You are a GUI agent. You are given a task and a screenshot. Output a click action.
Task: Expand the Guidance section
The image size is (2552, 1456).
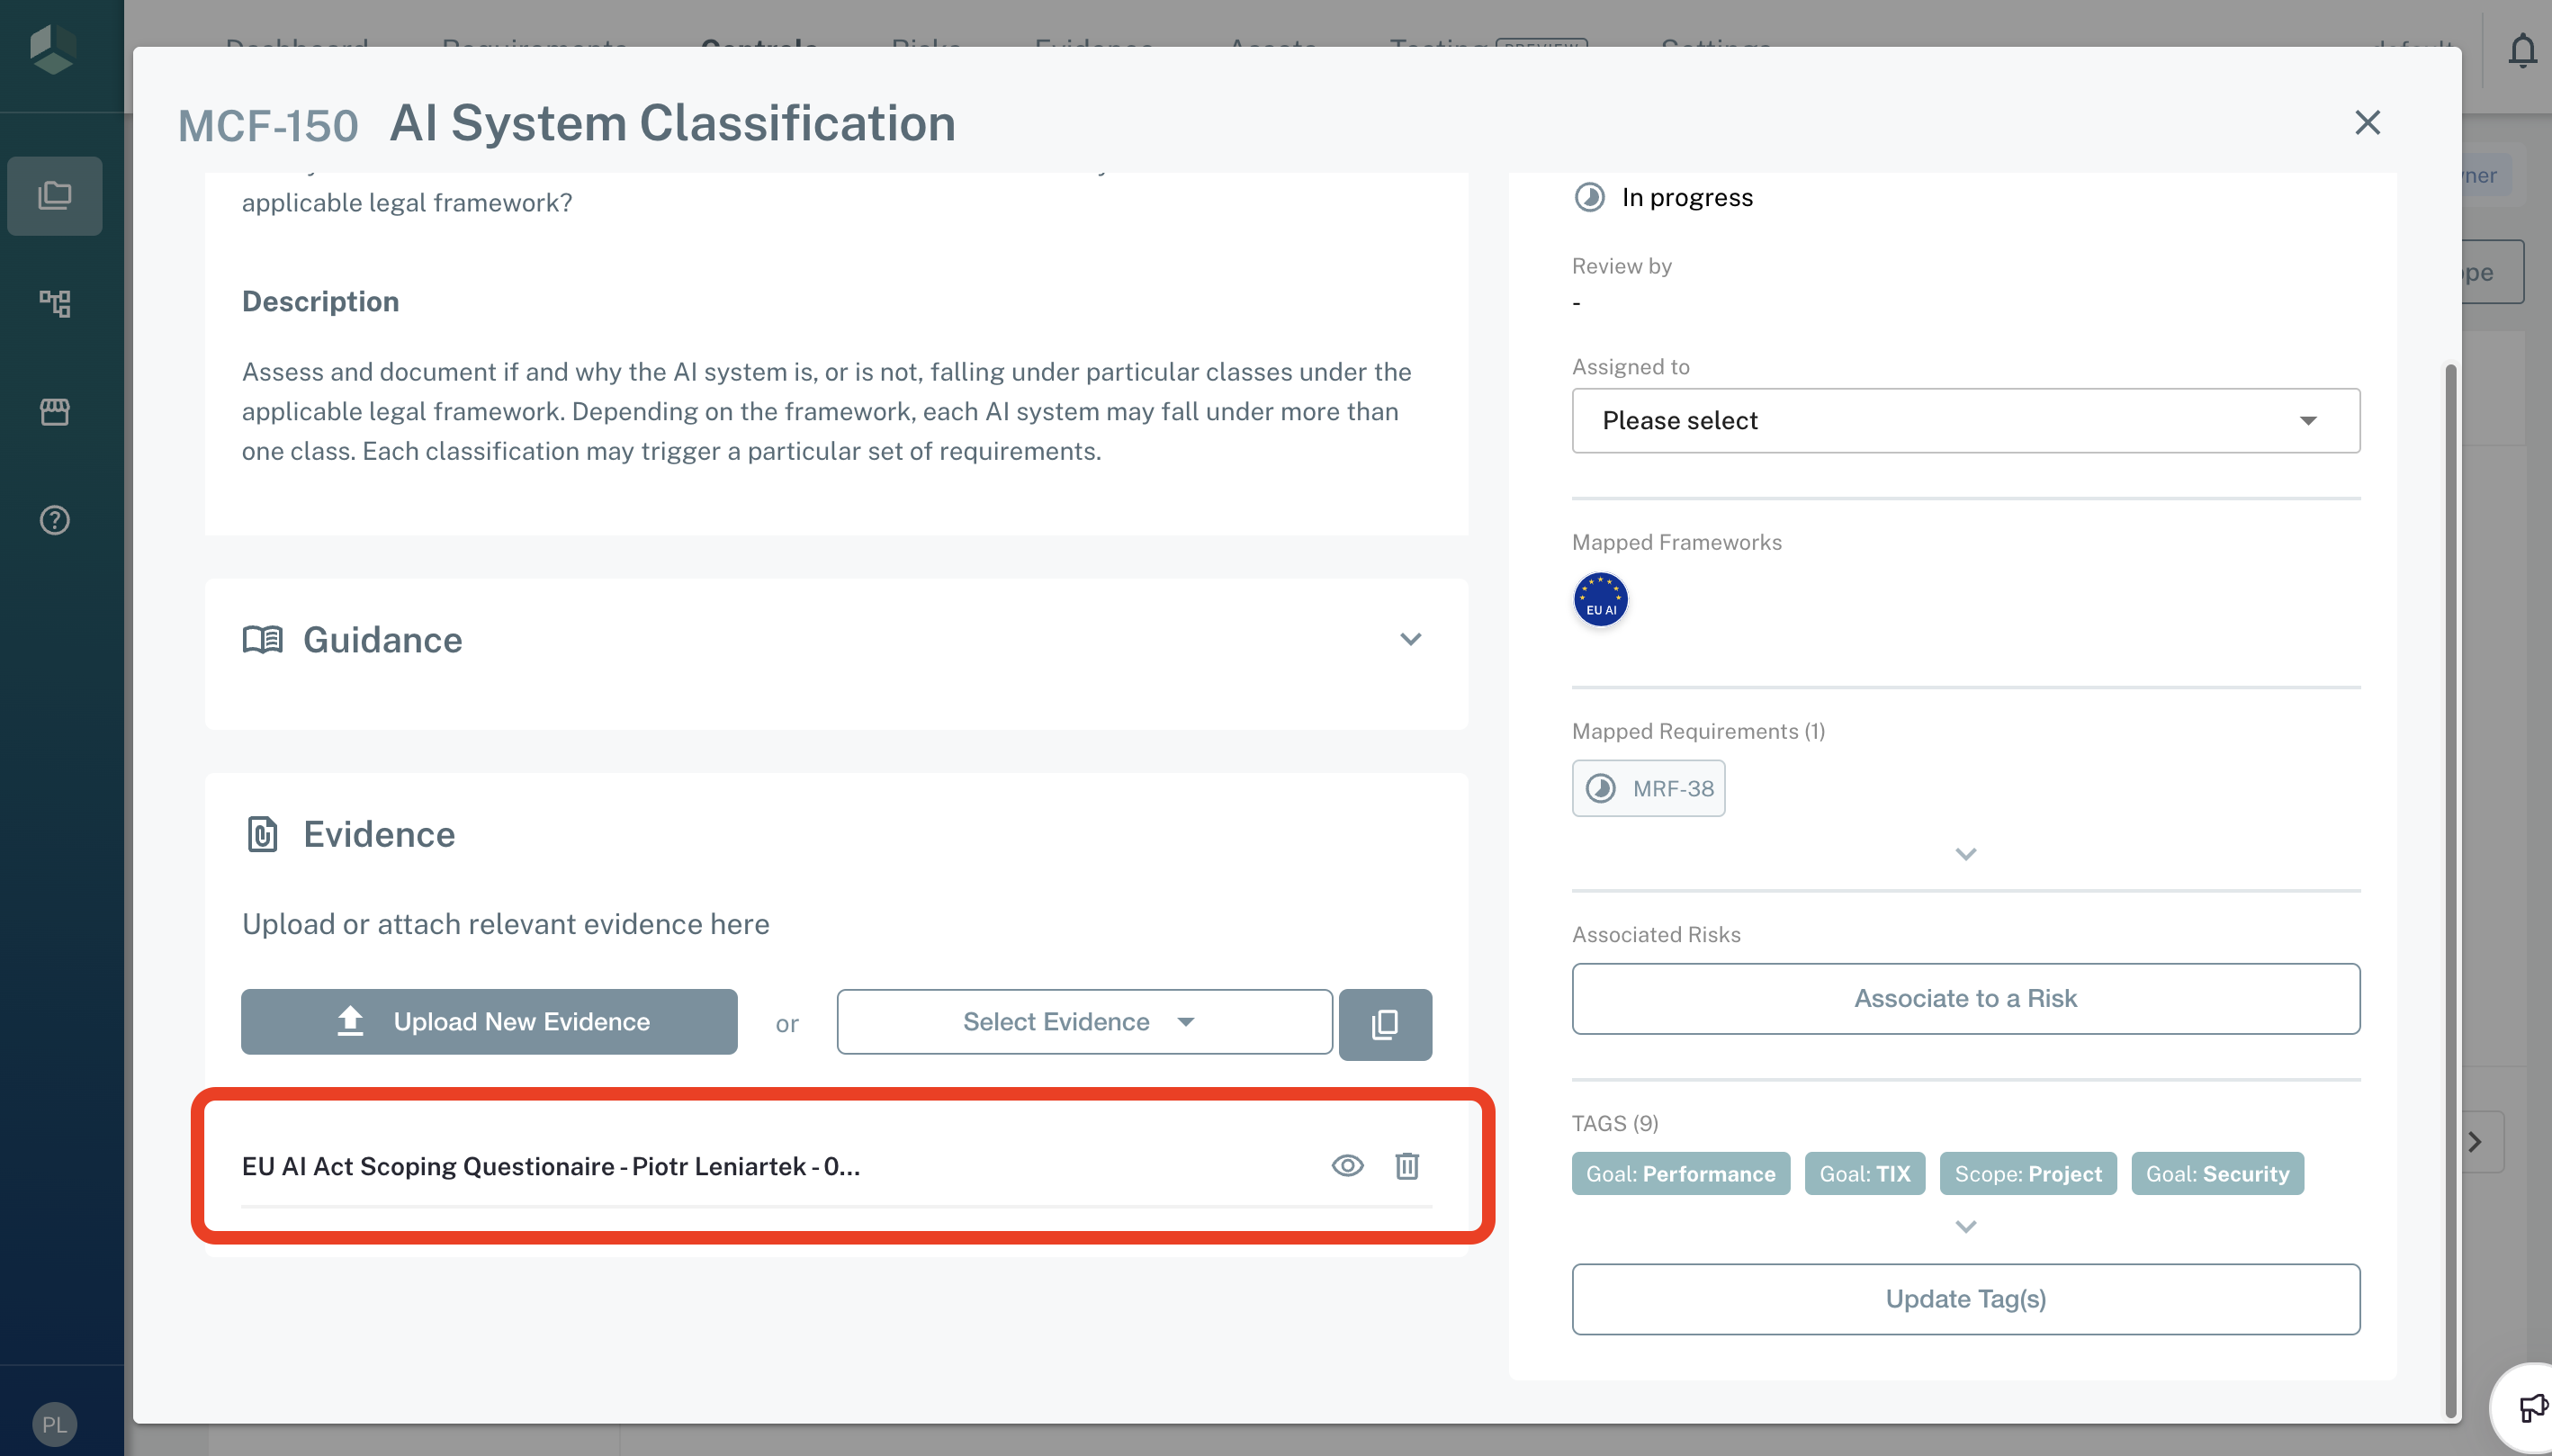[x=1410, y=640]
